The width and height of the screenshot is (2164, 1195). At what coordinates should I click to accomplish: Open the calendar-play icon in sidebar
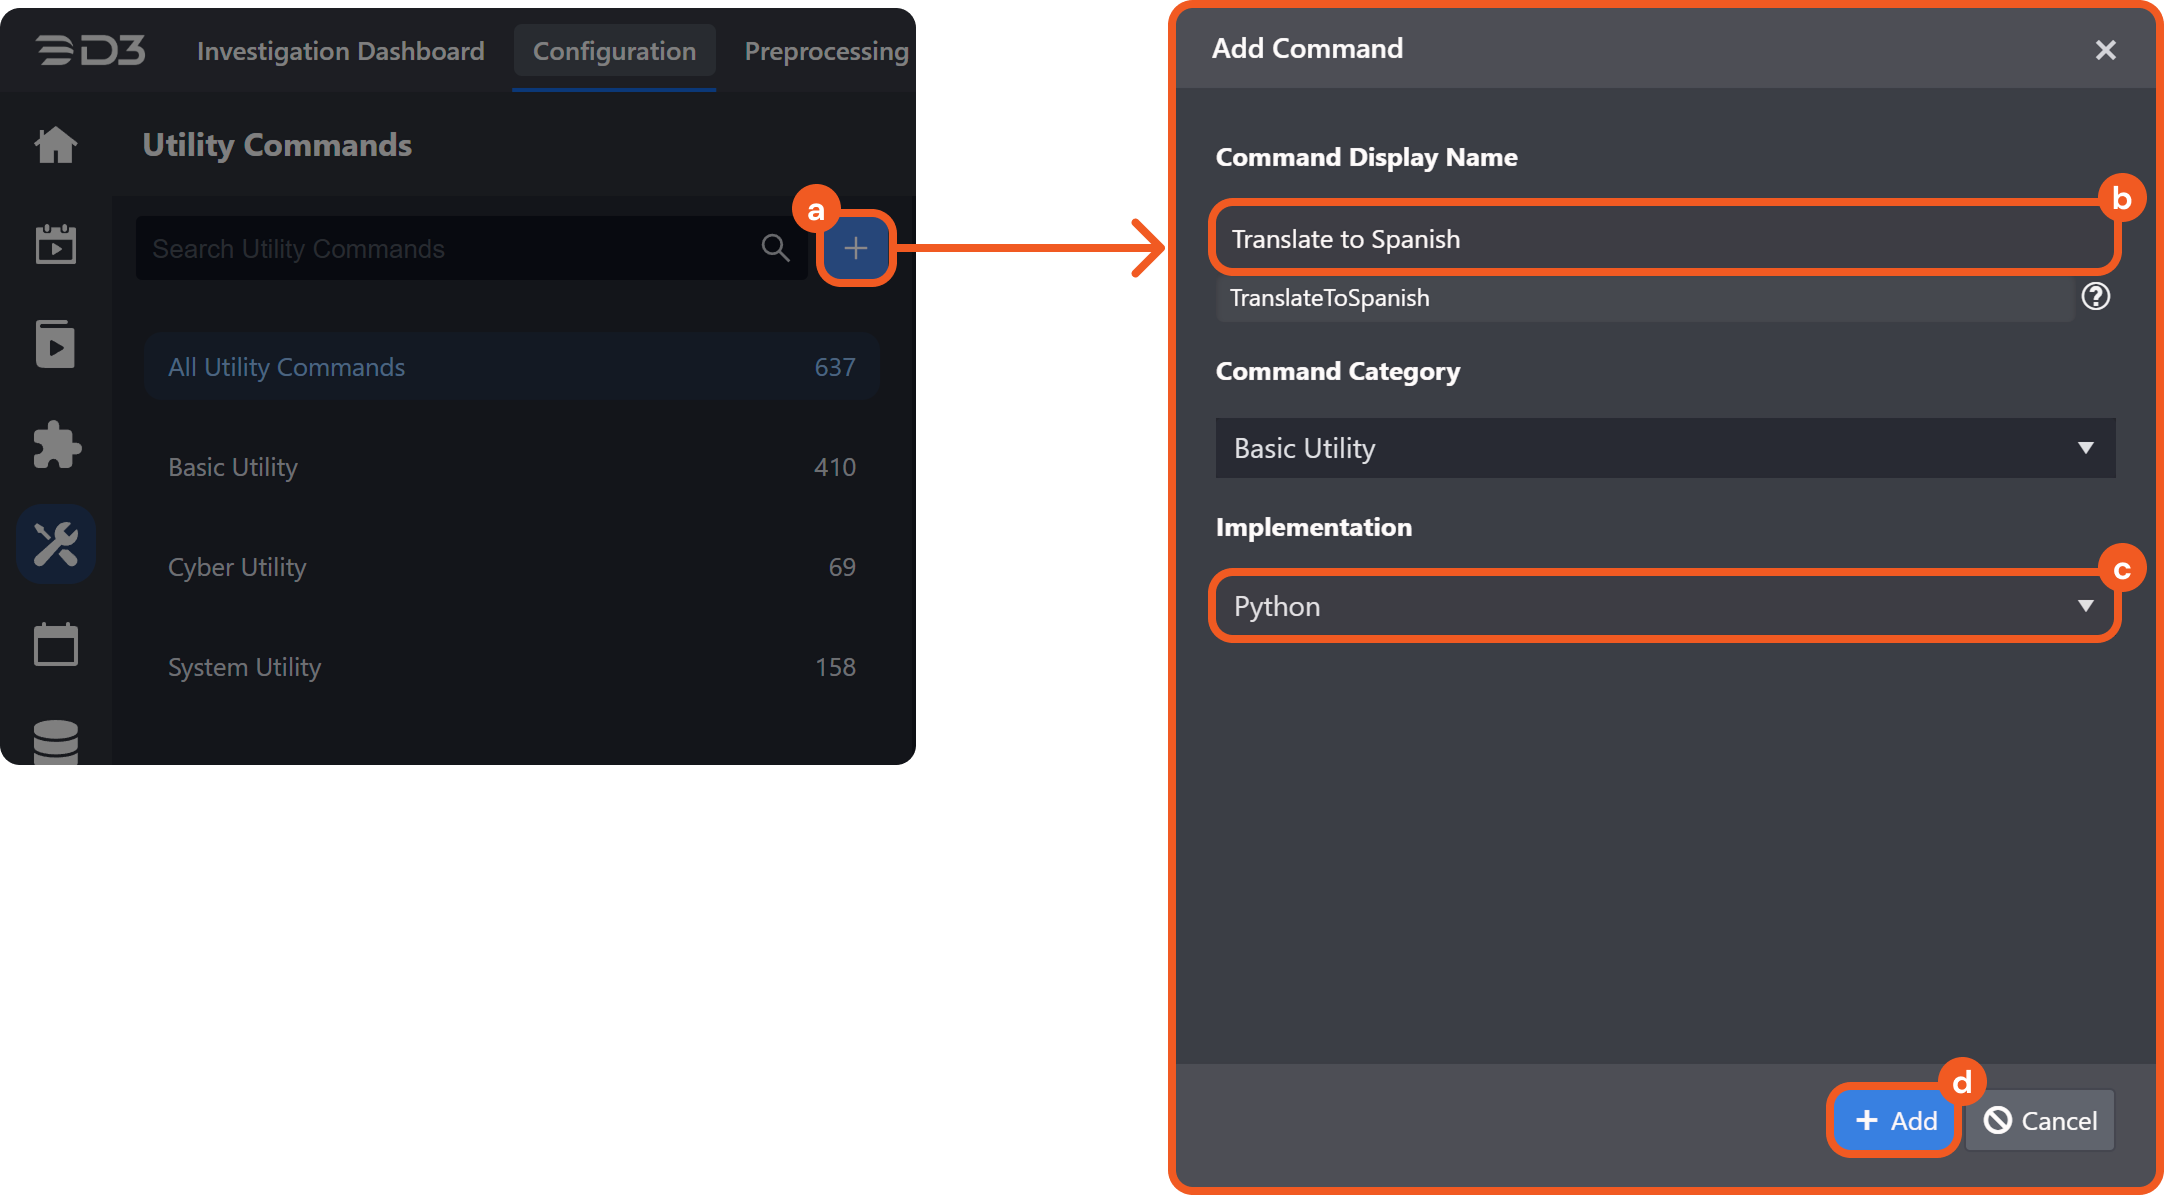click(56, 245)
